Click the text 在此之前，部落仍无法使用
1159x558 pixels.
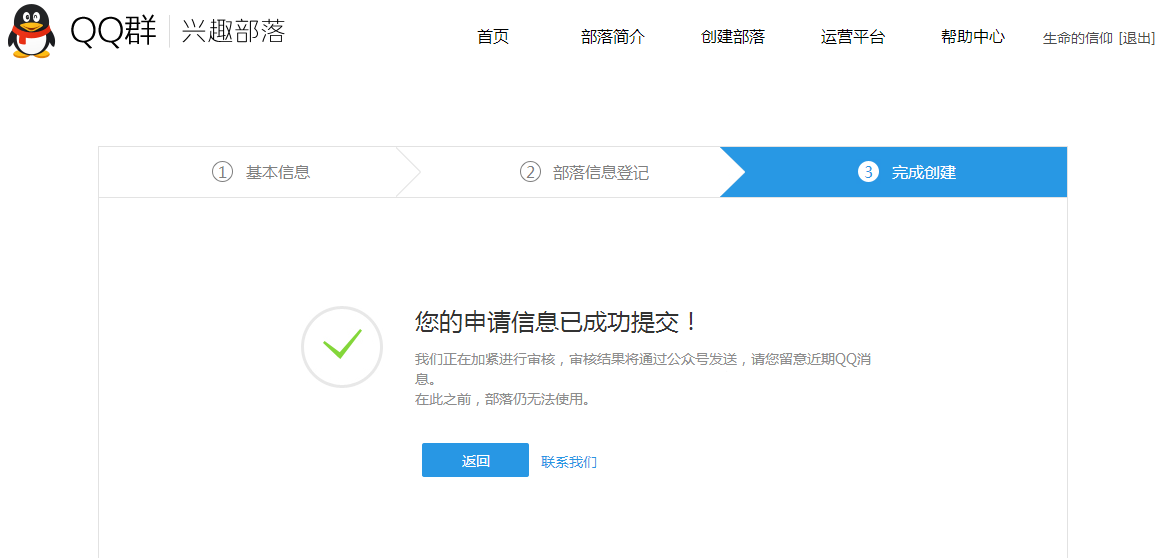point(502,400)
